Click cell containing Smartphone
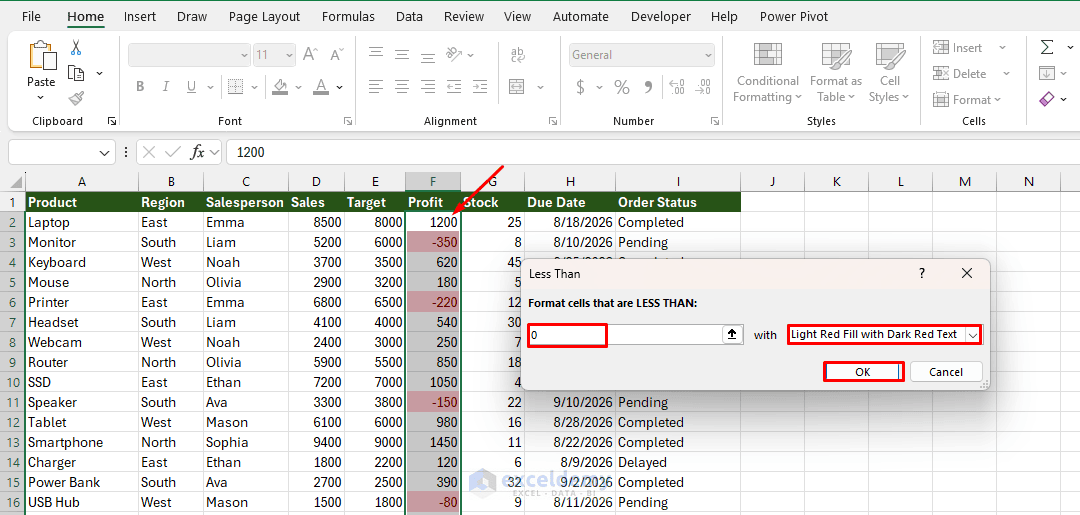This screenshot has height=515, width=1080. point(82,442)
